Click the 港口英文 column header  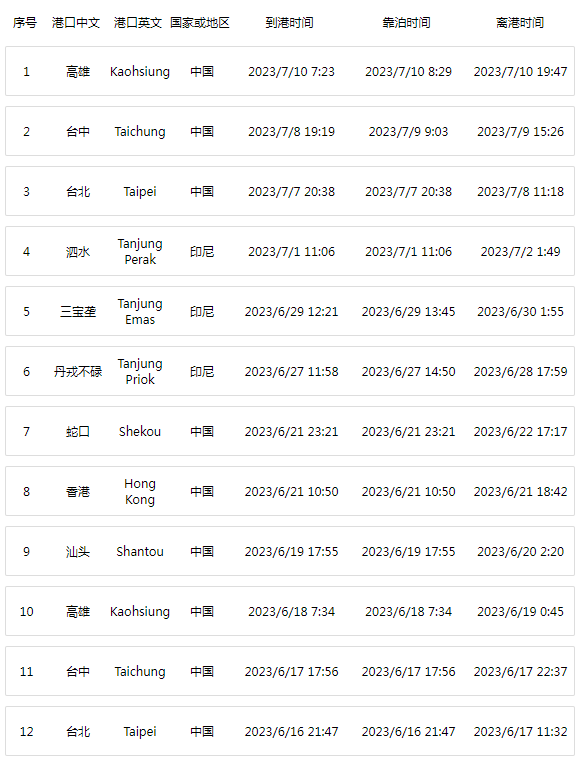click(x=138, y=23)
